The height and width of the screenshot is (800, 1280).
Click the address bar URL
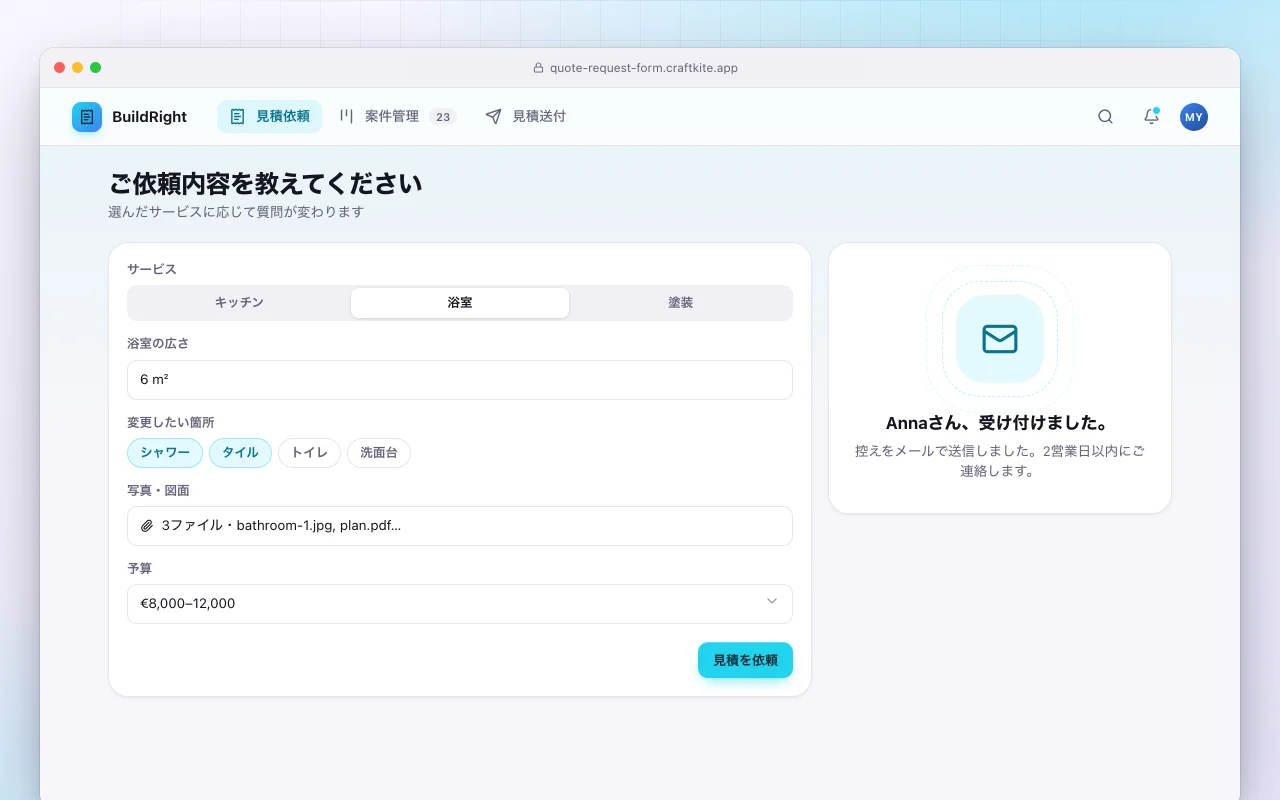(x=644, y=68)
